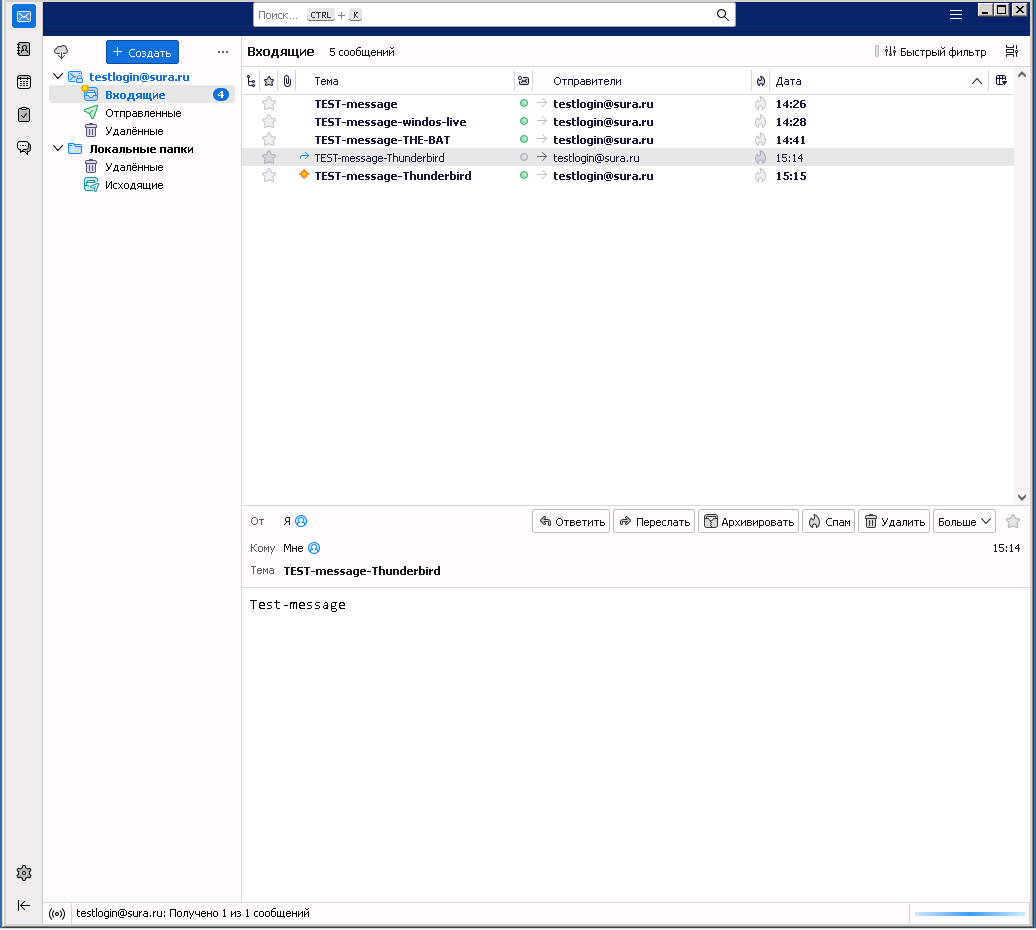The width and height of the screenshot is (1036, 930).
Task: Open the Tasks space icon
Action: pyautogui.click(x=24, y=115)
